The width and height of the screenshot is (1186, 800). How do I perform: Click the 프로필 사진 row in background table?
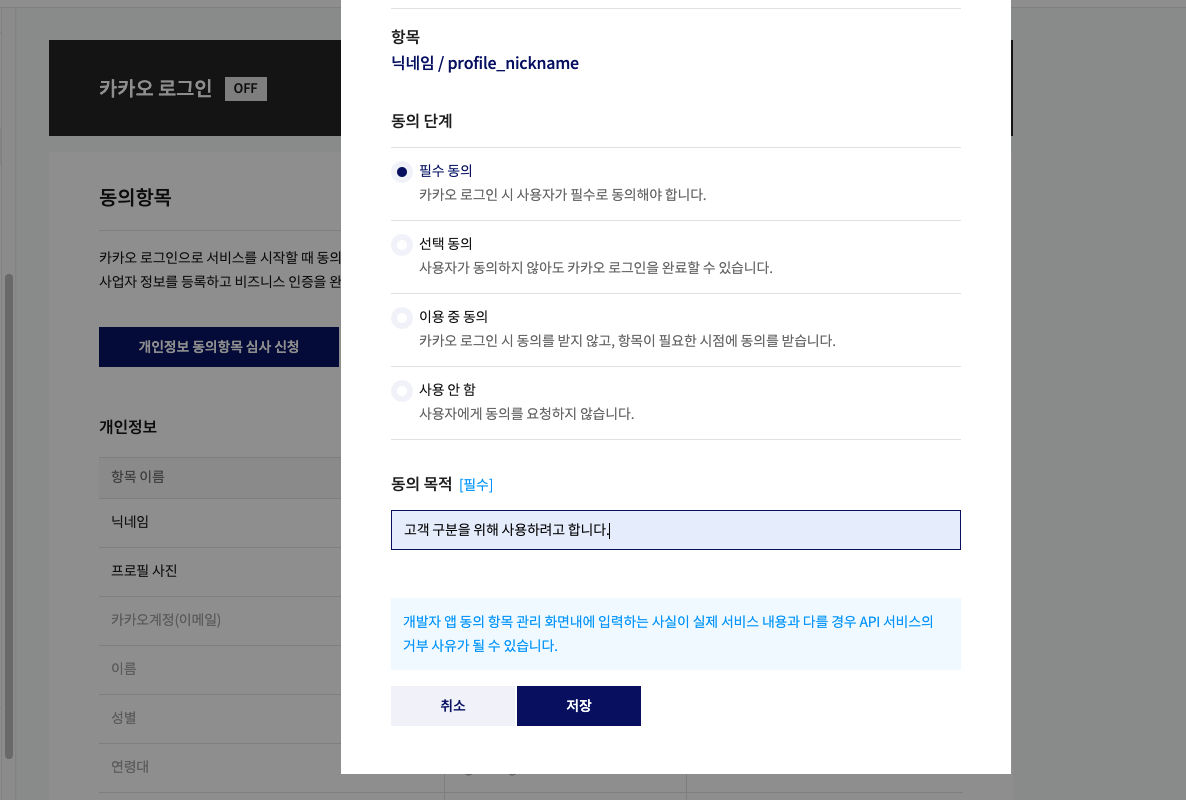pos(219,571)
